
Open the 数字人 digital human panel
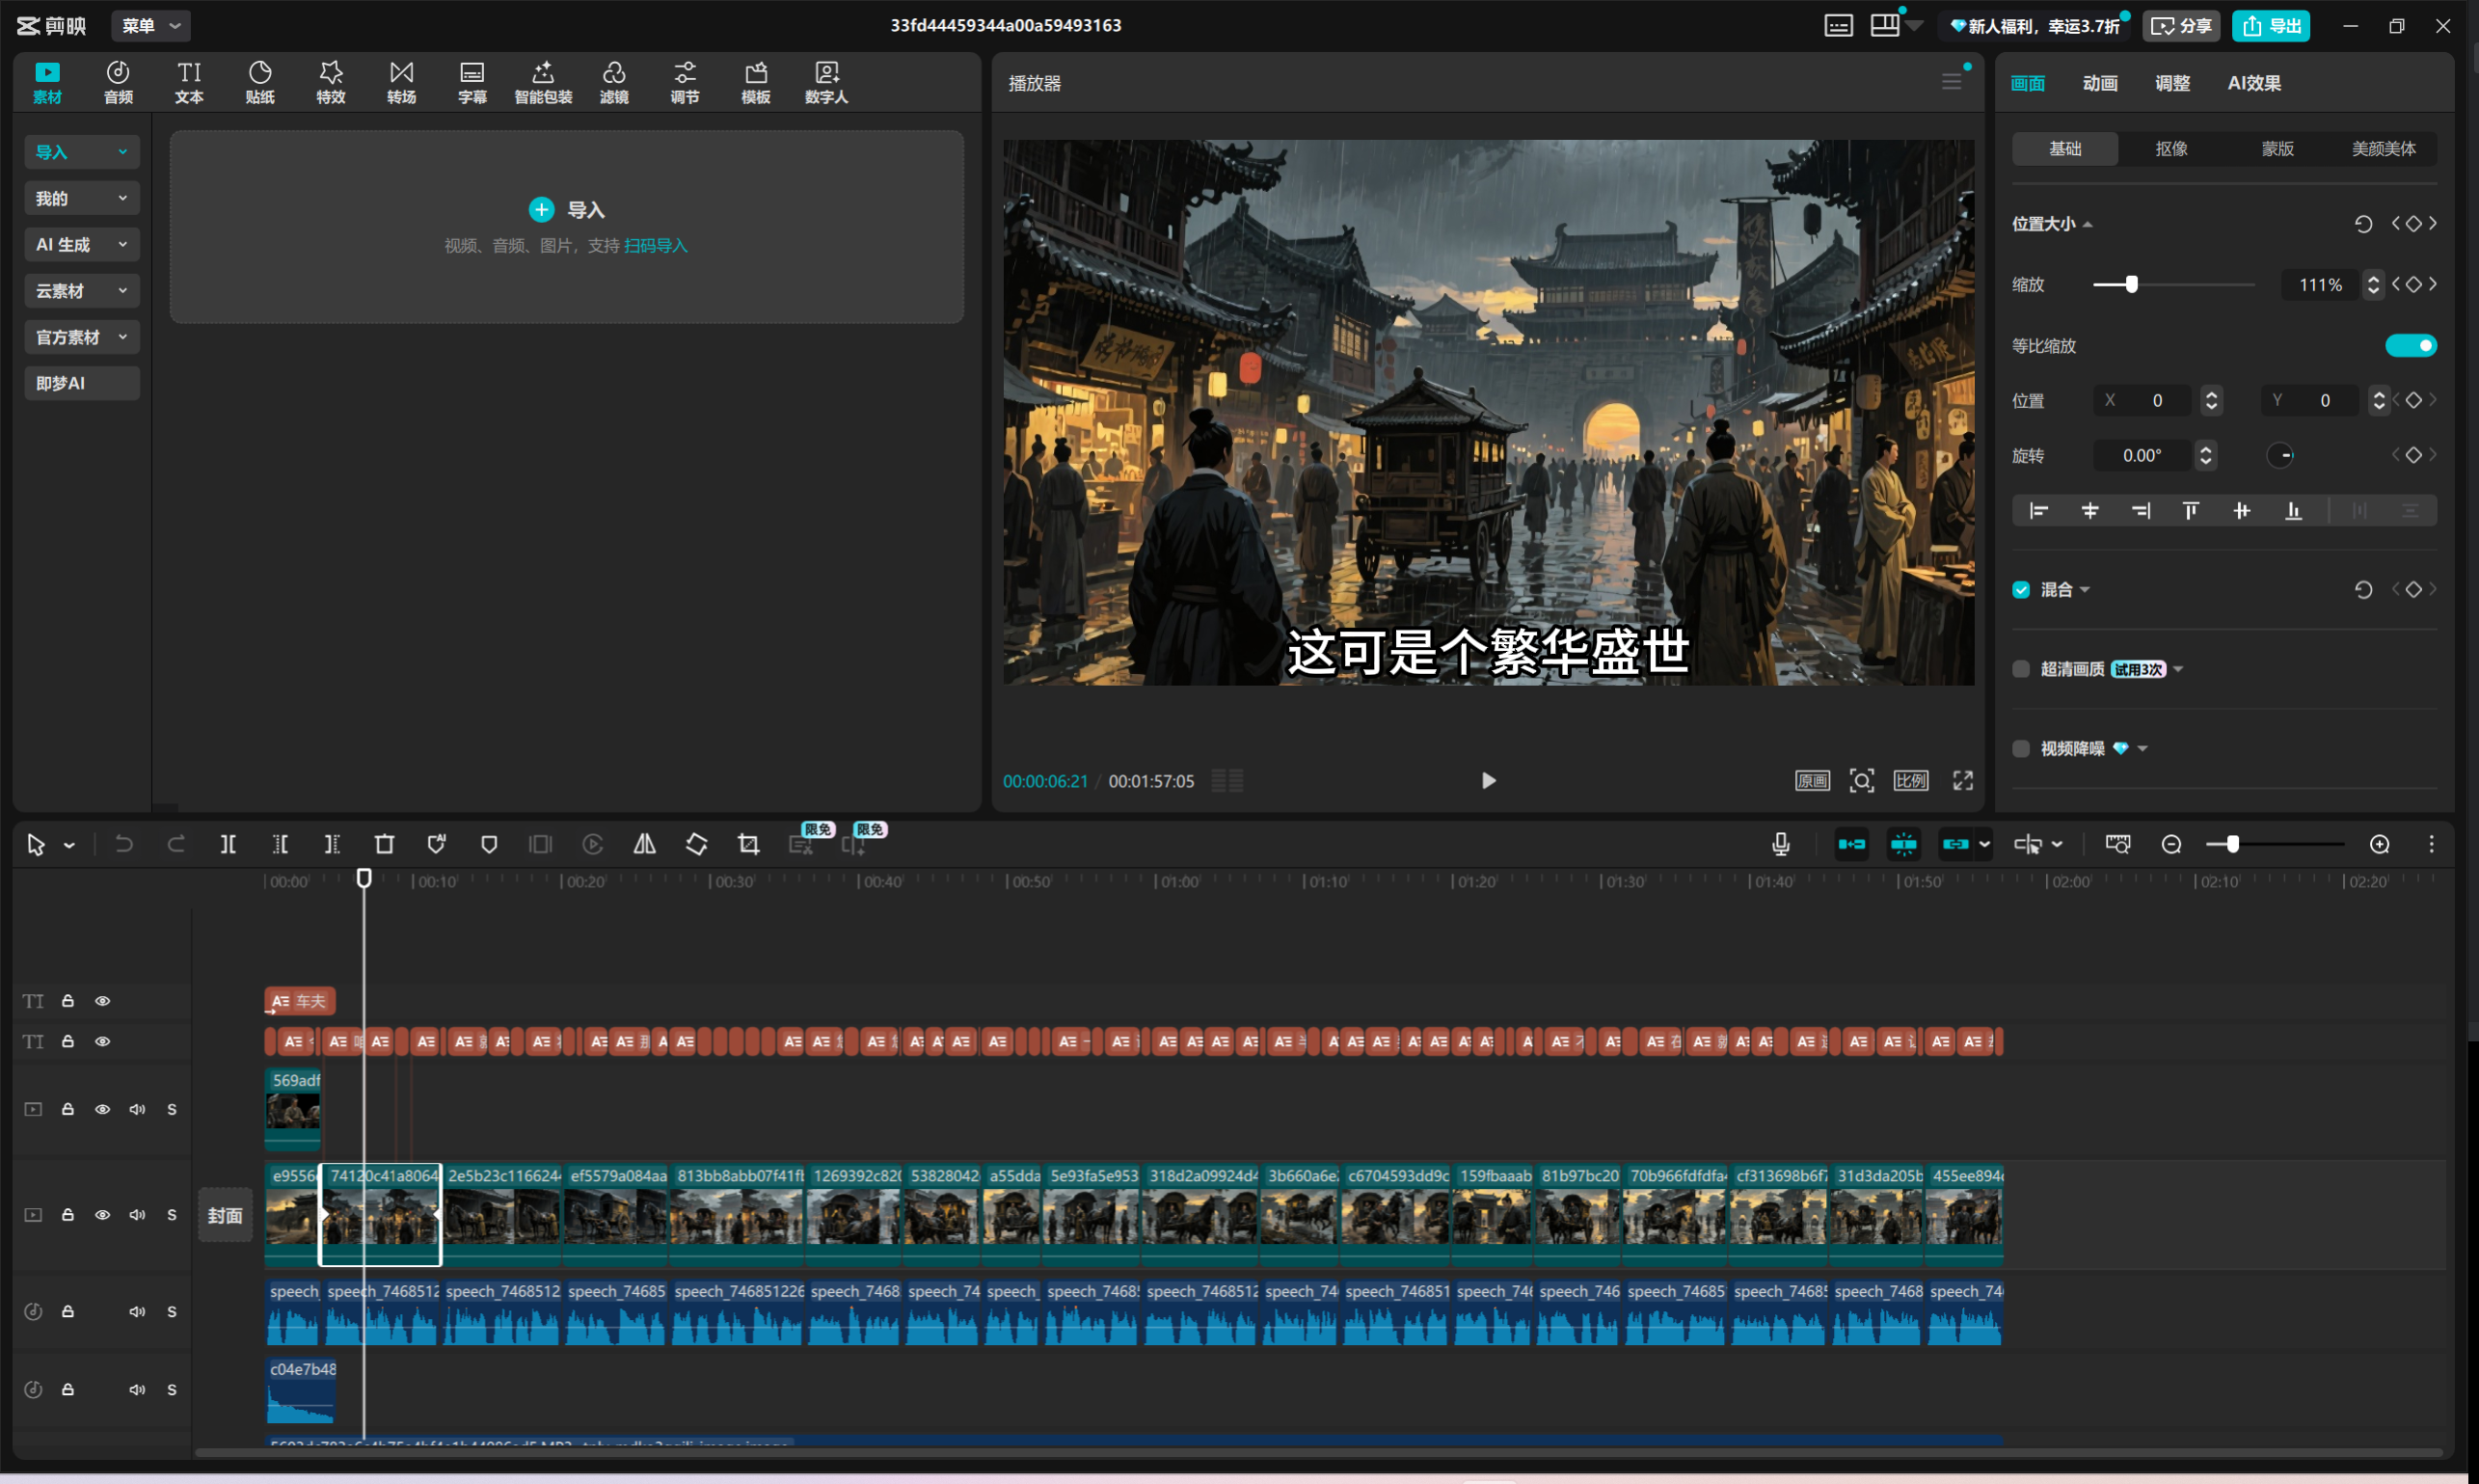coord(826,82)
